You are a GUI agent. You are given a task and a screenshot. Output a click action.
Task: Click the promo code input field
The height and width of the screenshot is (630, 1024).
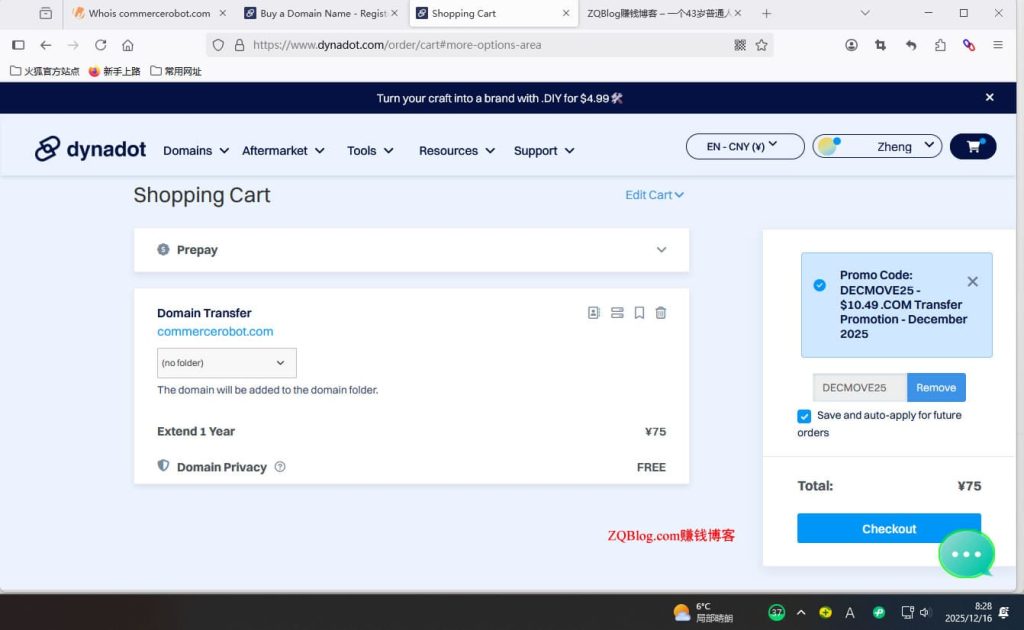tap(859, 388)
